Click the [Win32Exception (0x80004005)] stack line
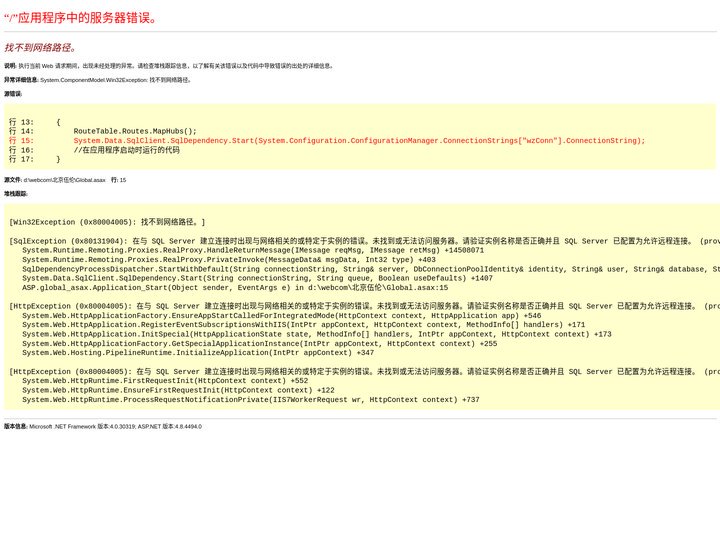 click(107, 222)
